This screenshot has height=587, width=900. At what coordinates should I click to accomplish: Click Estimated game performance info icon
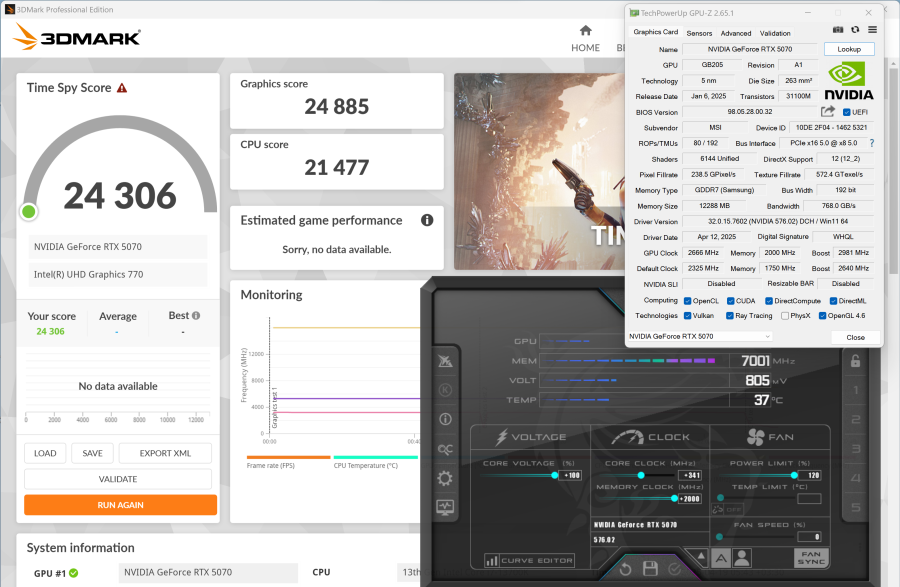(427, 220)
